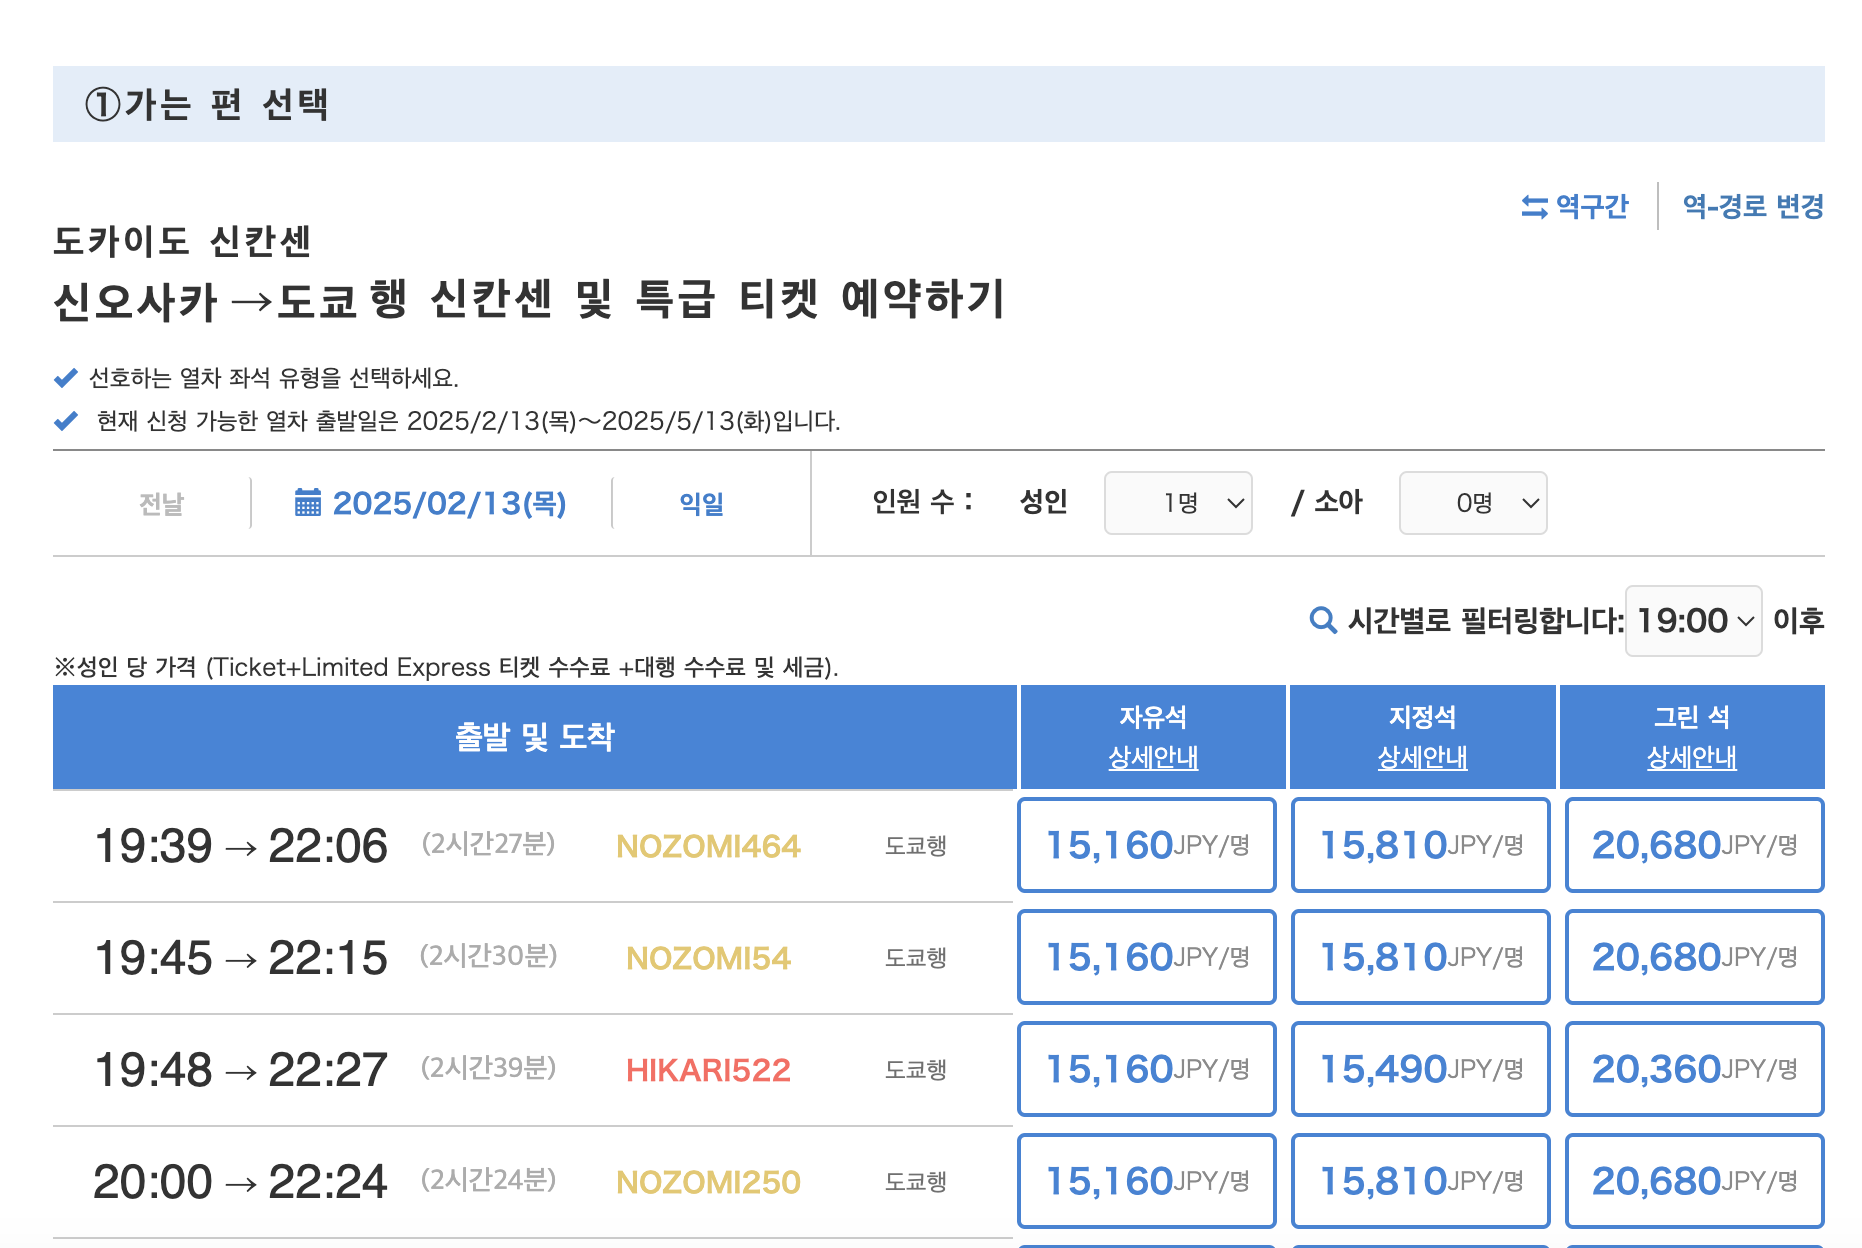Open 지정석 상세안내 link
Viewport: 1862px width, 1248px height.
1422,758
